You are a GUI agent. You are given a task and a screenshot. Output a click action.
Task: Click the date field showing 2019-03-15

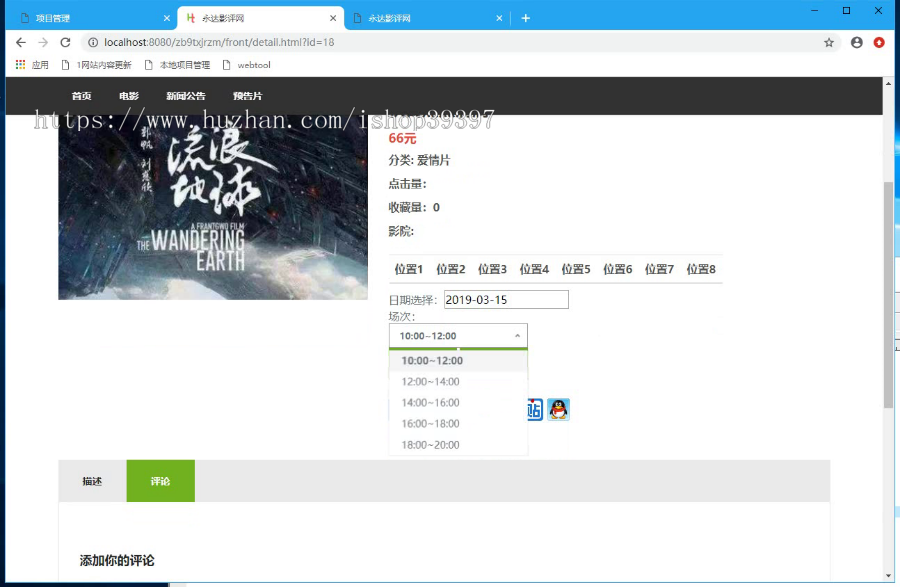[x=506, y=300]
